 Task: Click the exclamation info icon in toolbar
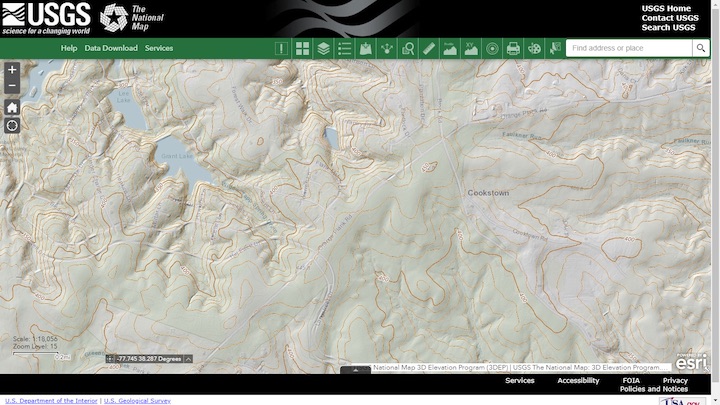[281, 48]
